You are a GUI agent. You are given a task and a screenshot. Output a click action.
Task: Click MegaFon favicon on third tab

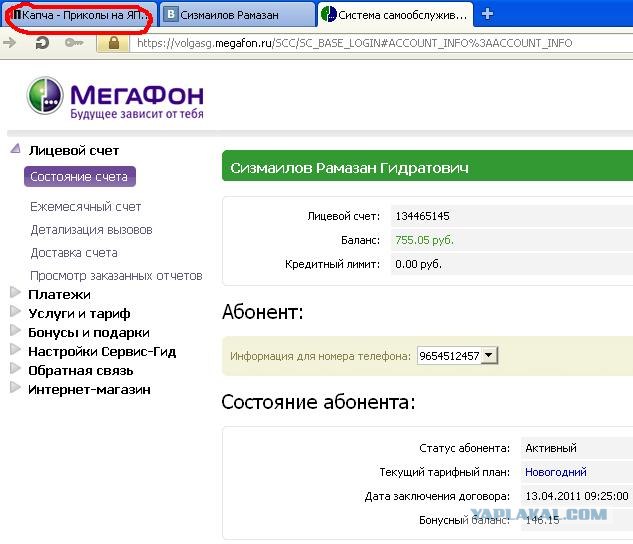coord(329,14)
